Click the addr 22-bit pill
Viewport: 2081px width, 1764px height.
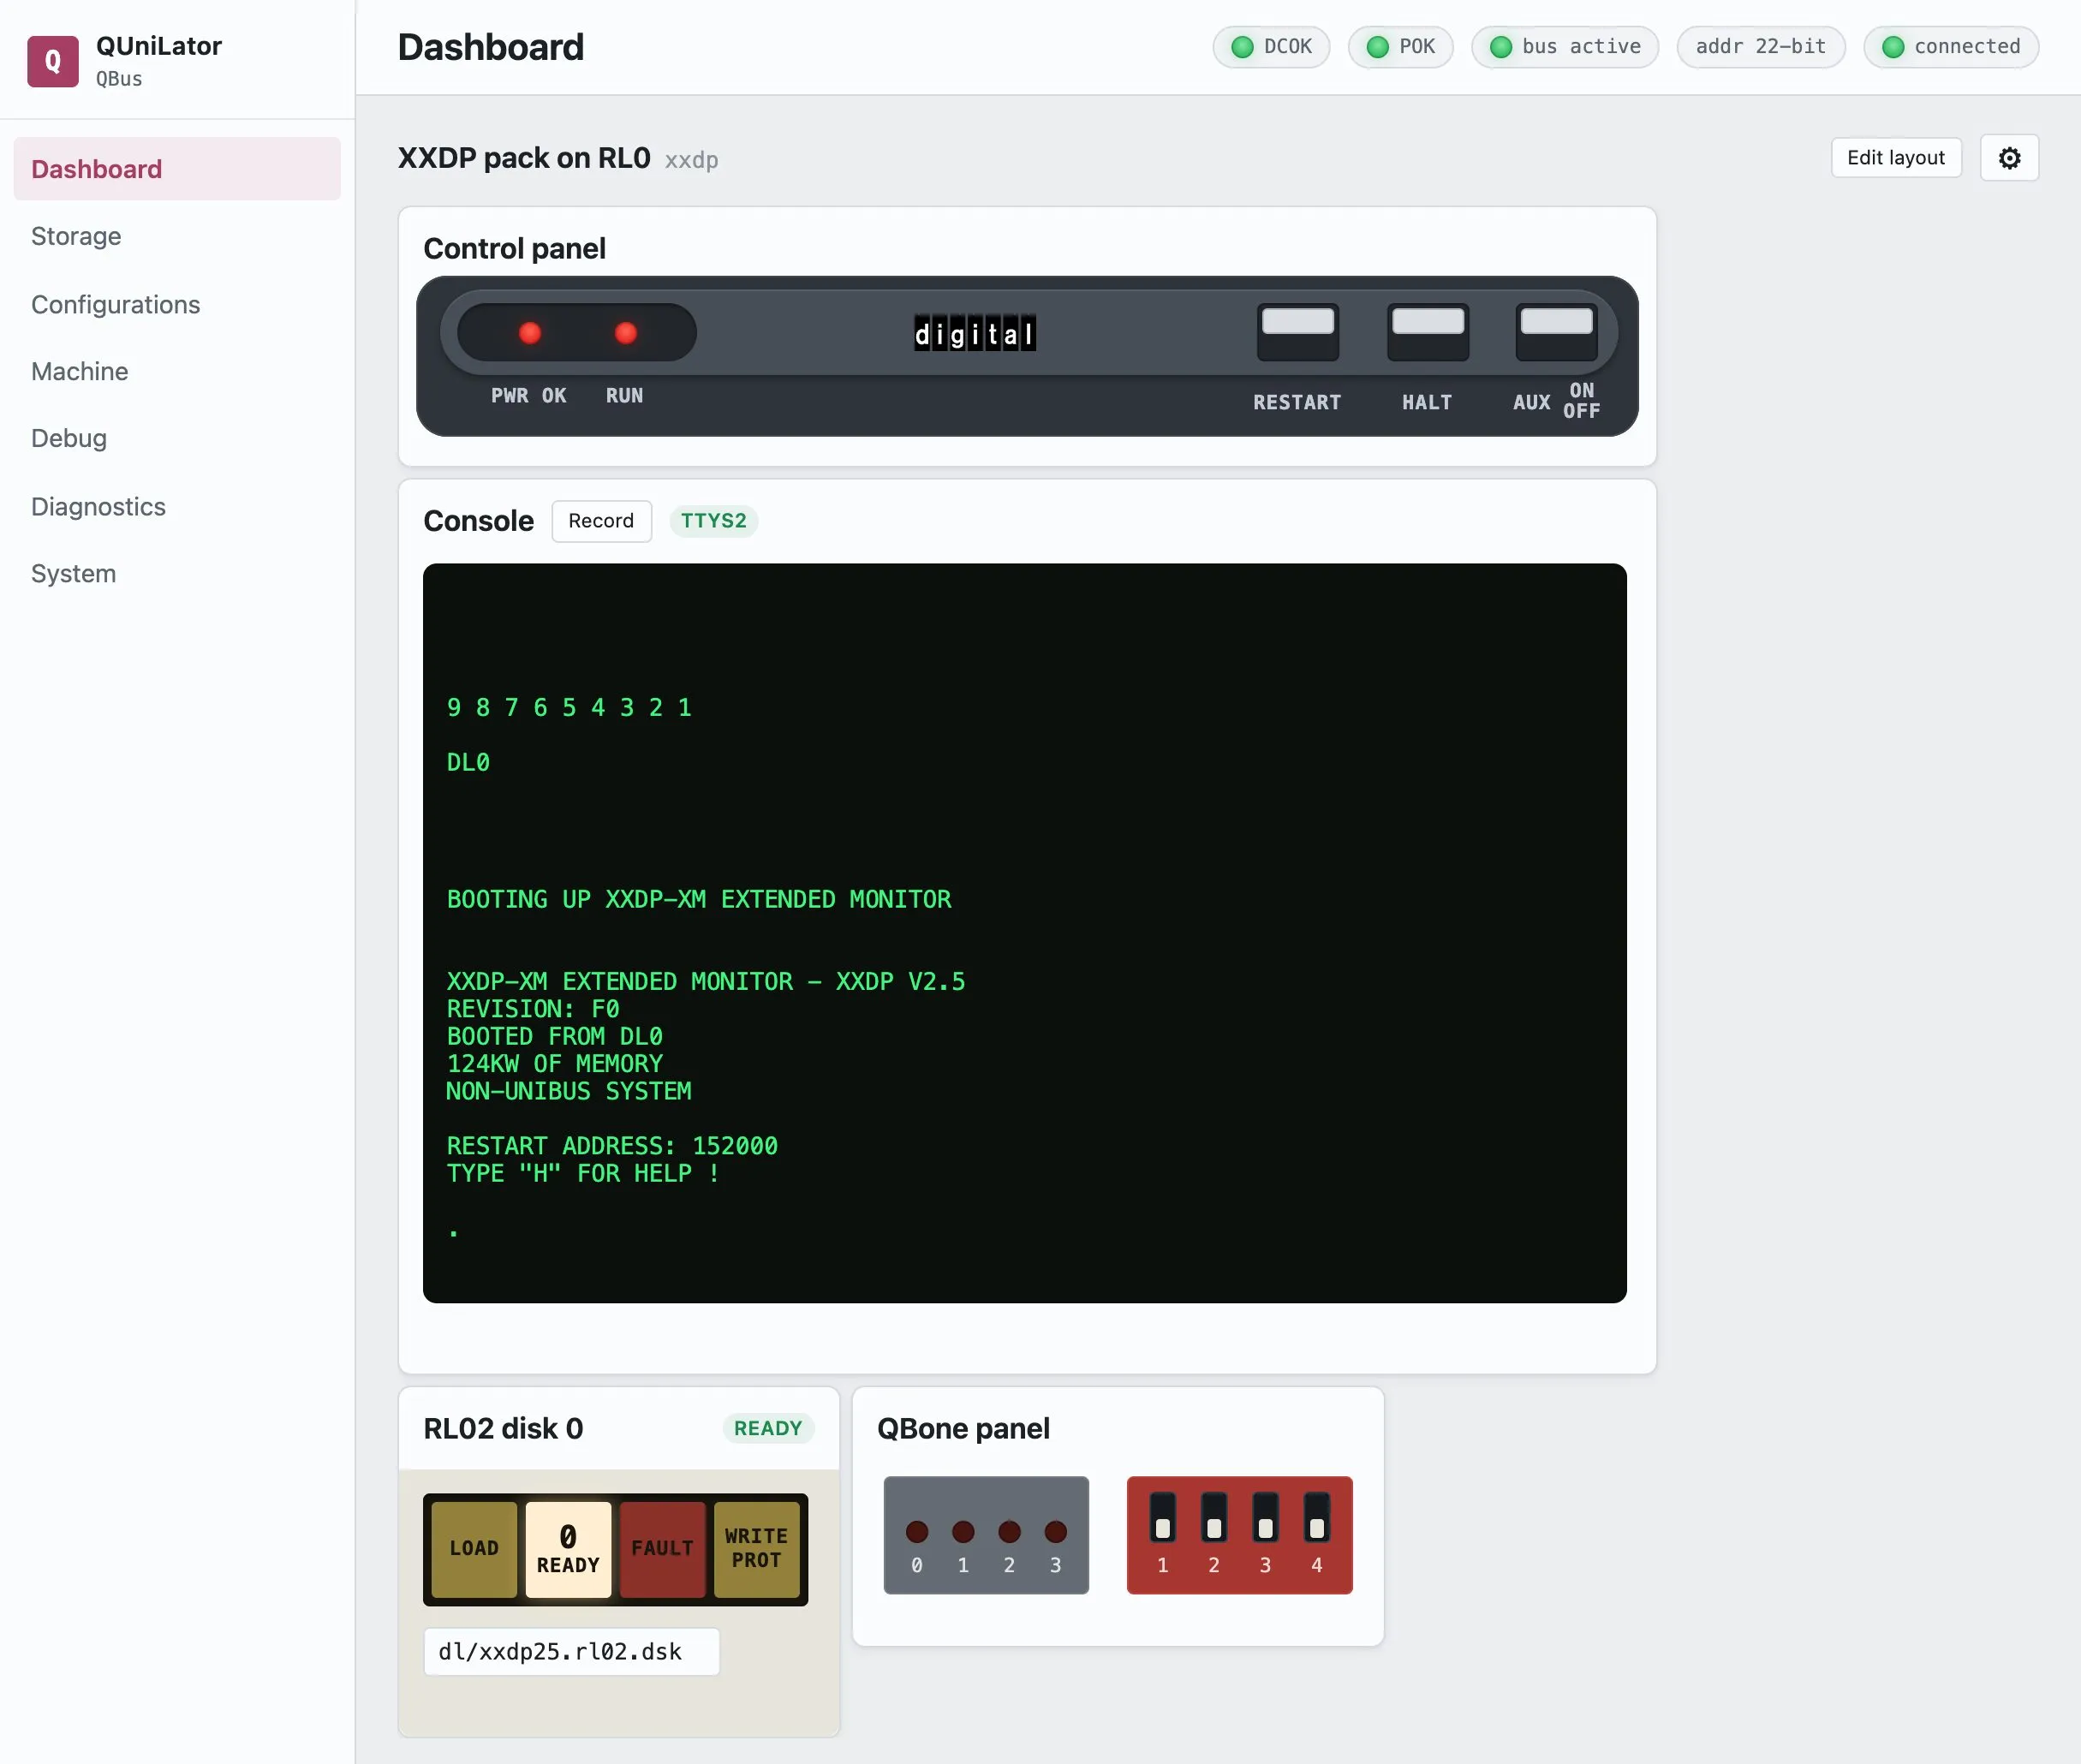tap(1761, 47)
